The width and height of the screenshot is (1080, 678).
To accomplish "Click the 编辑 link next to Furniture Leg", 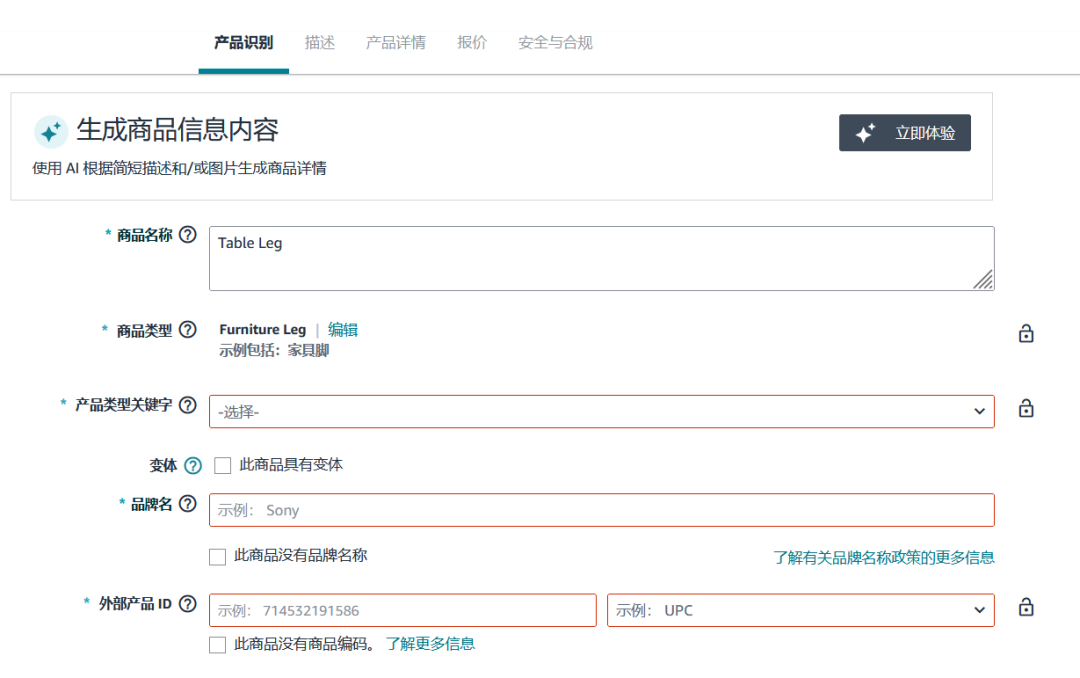I will [343, 329].
